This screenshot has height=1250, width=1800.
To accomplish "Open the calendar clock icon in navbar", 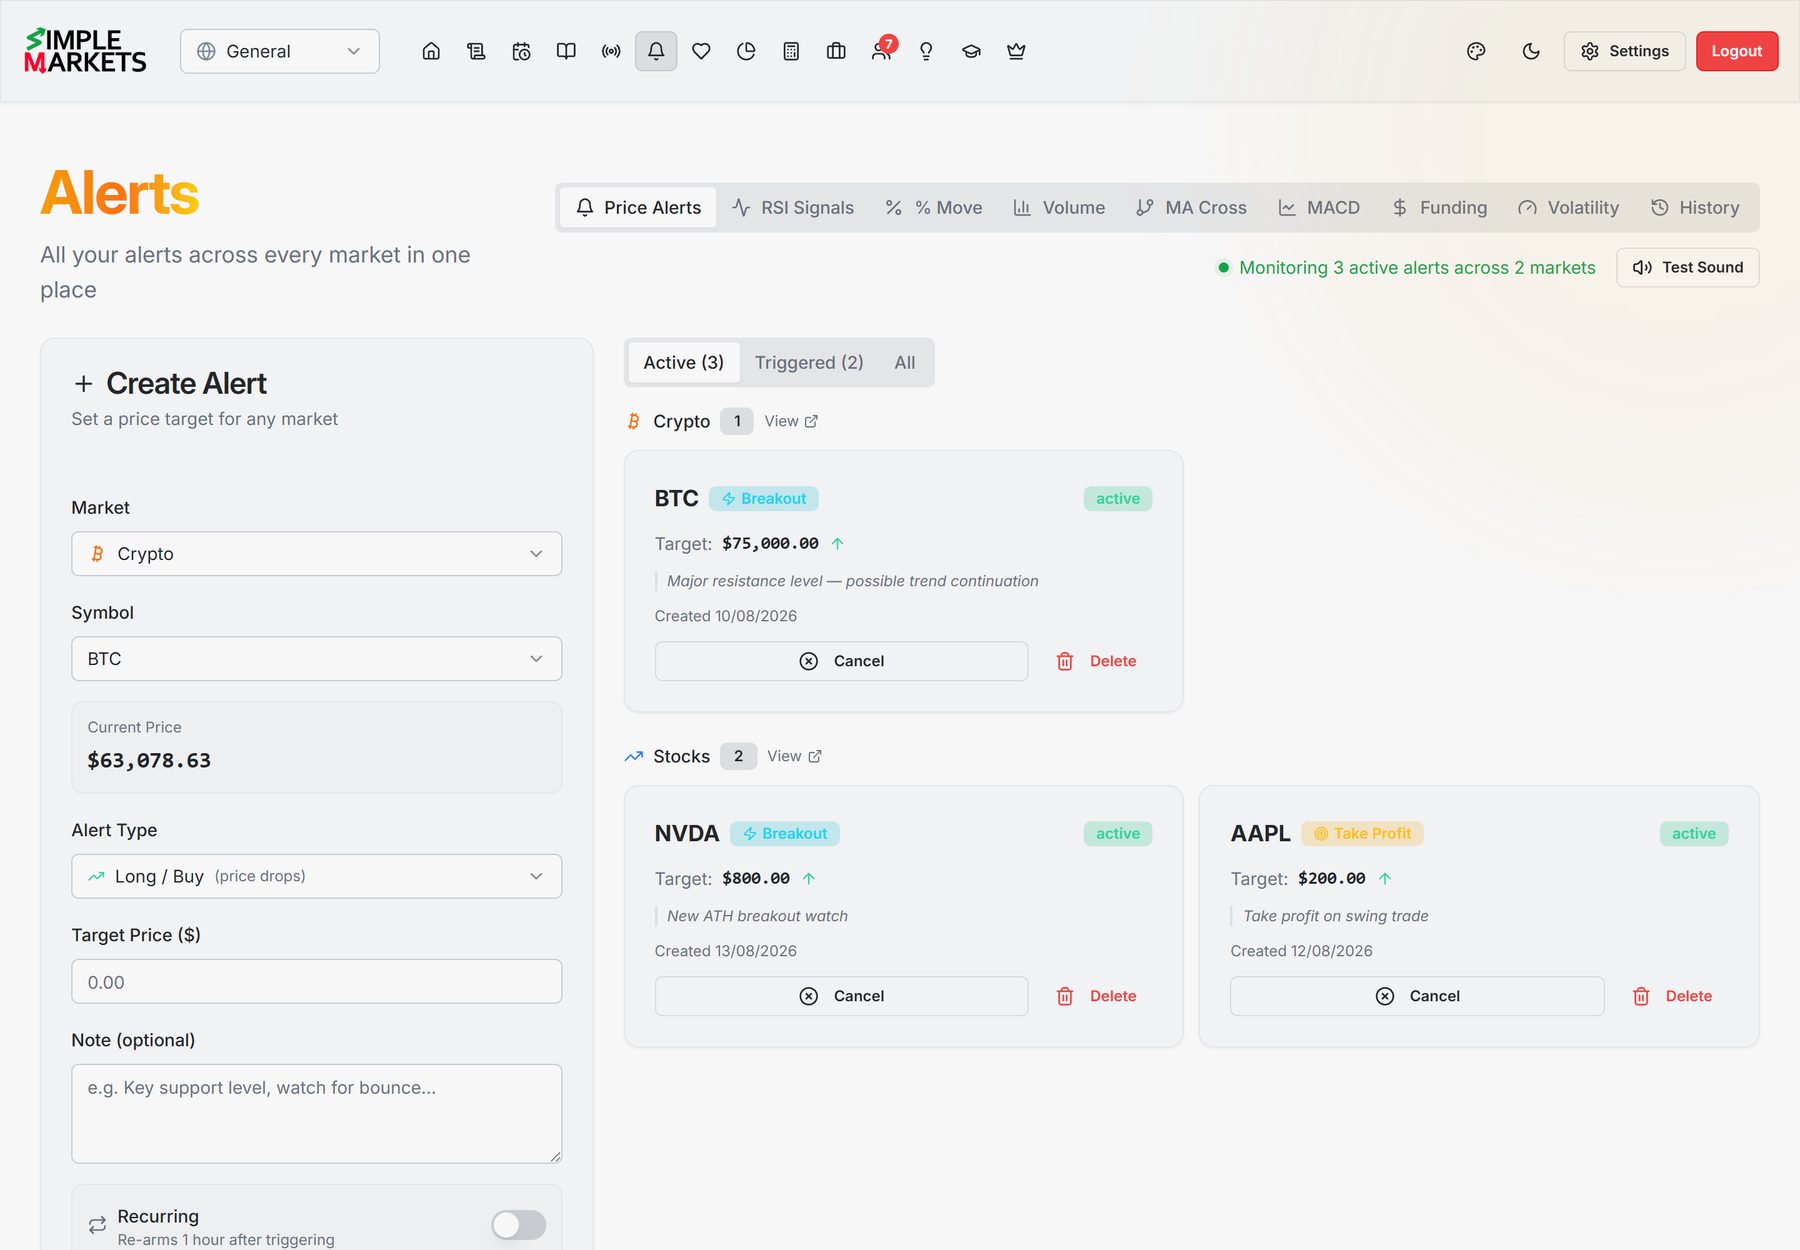I will (x=521, y=51).
